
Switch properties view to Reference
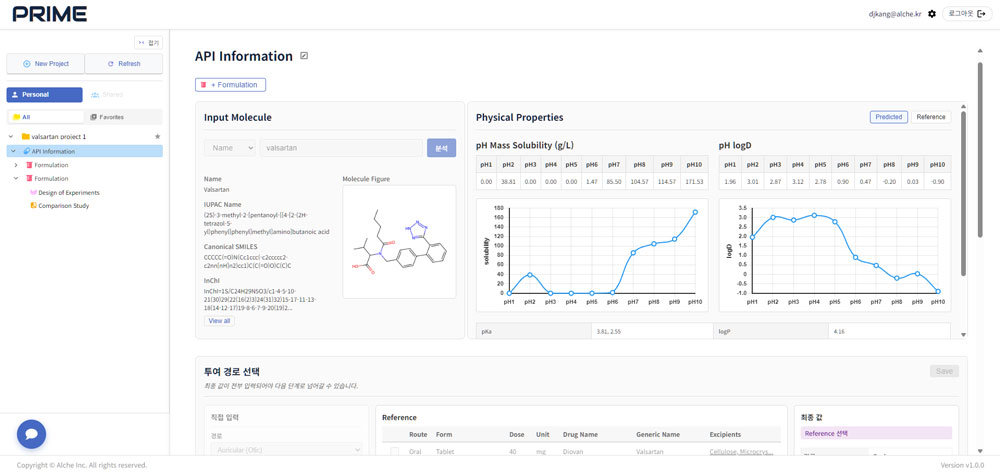tap(930, 117)
